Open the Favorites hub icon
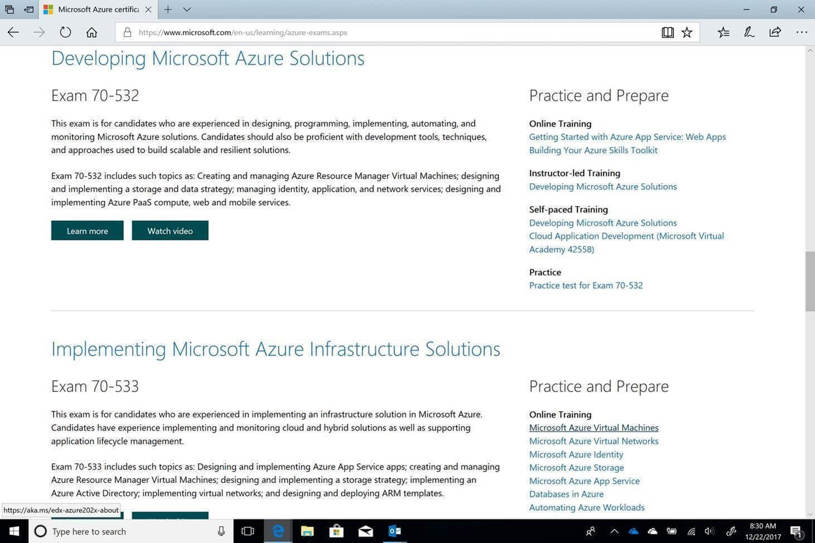 point(723,32)
